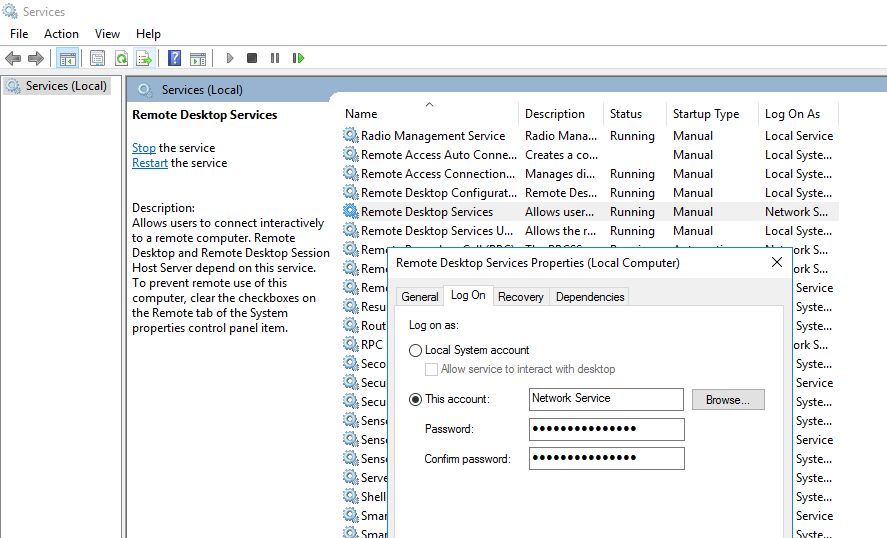
Task: Select Remote Desktop Configurat... row name
Action: [x=438, y=193]
